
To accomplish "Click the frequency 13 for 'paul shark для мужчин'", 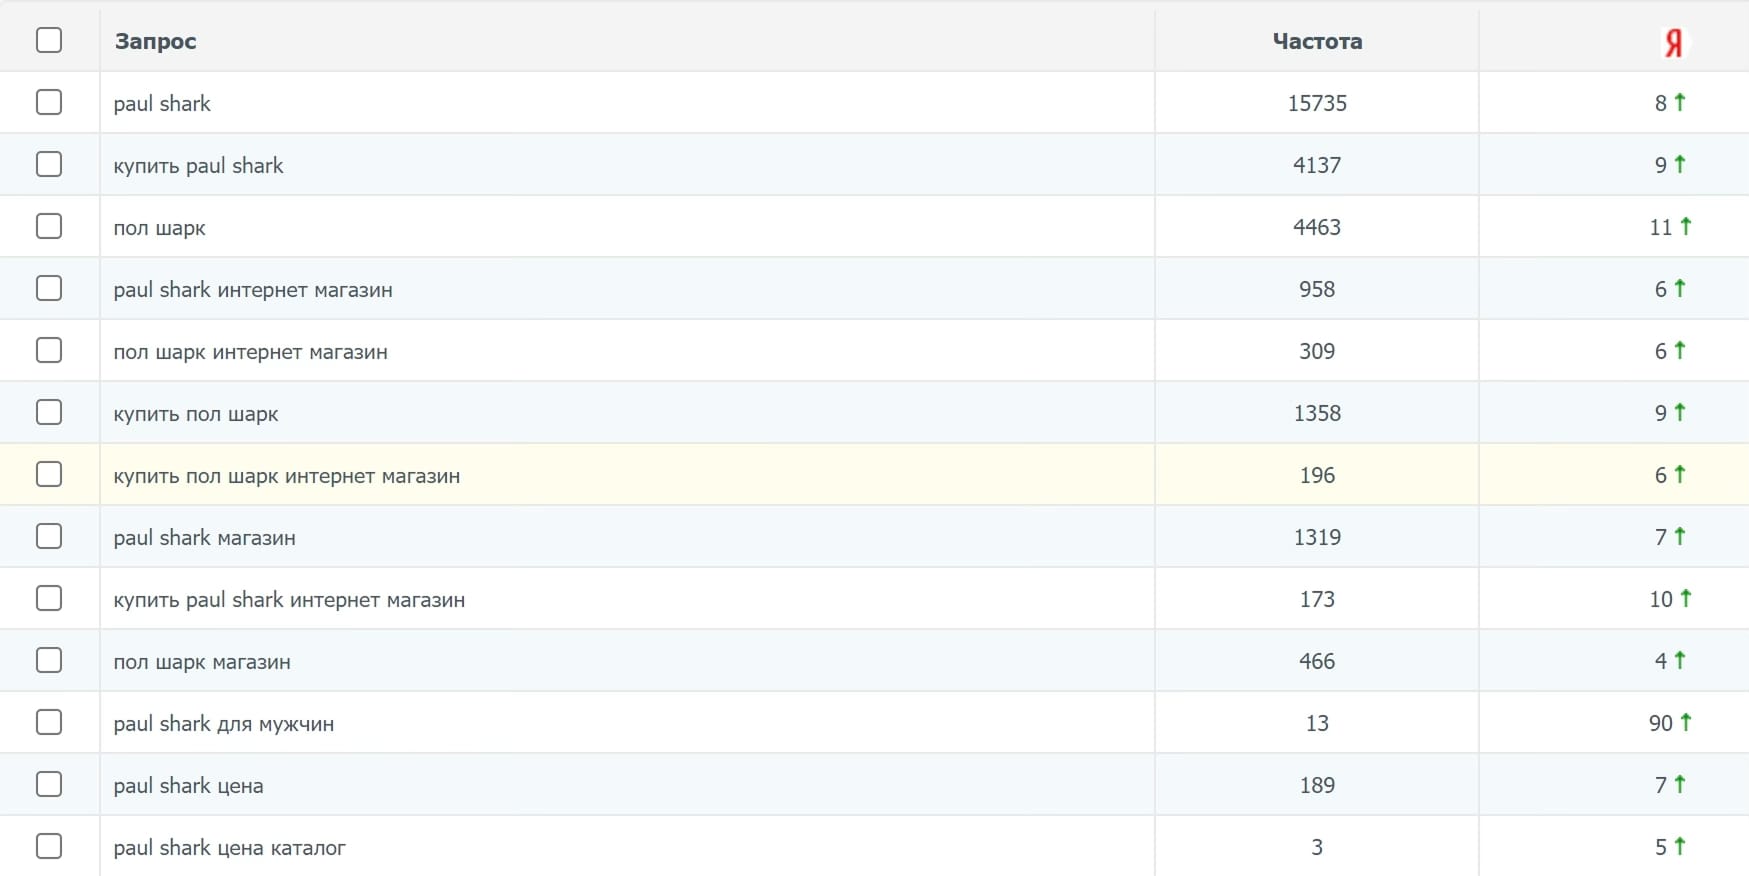I will click(x=1317, y=723).
